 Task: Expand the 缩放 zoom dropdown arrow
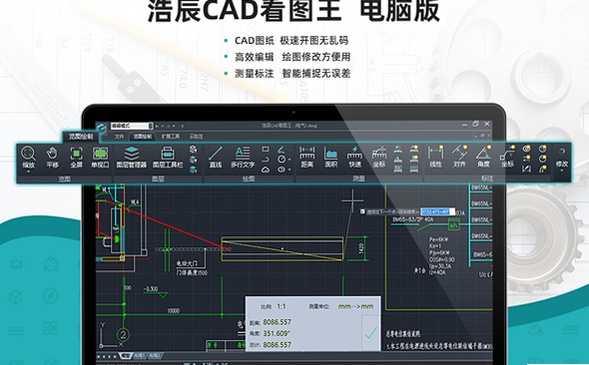point(28,172)
